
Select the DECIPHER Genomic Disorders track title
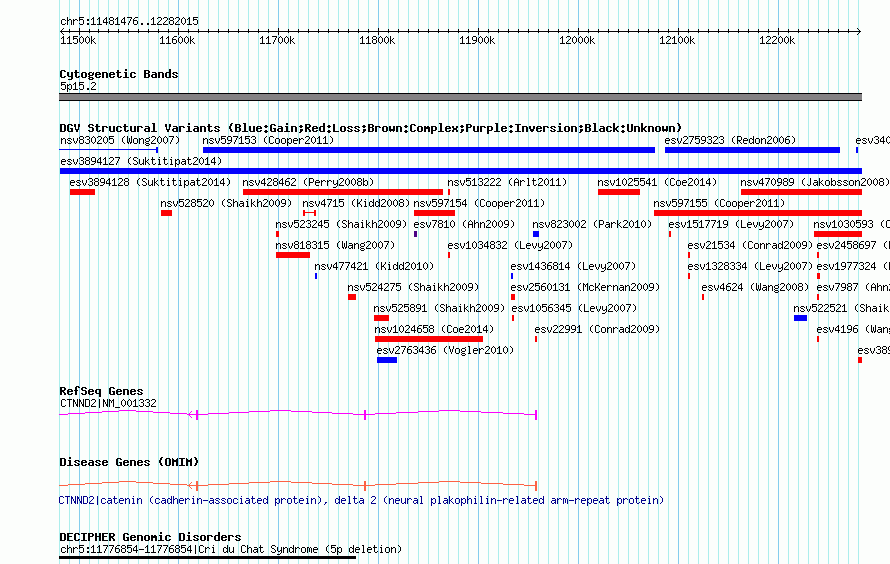150,537
